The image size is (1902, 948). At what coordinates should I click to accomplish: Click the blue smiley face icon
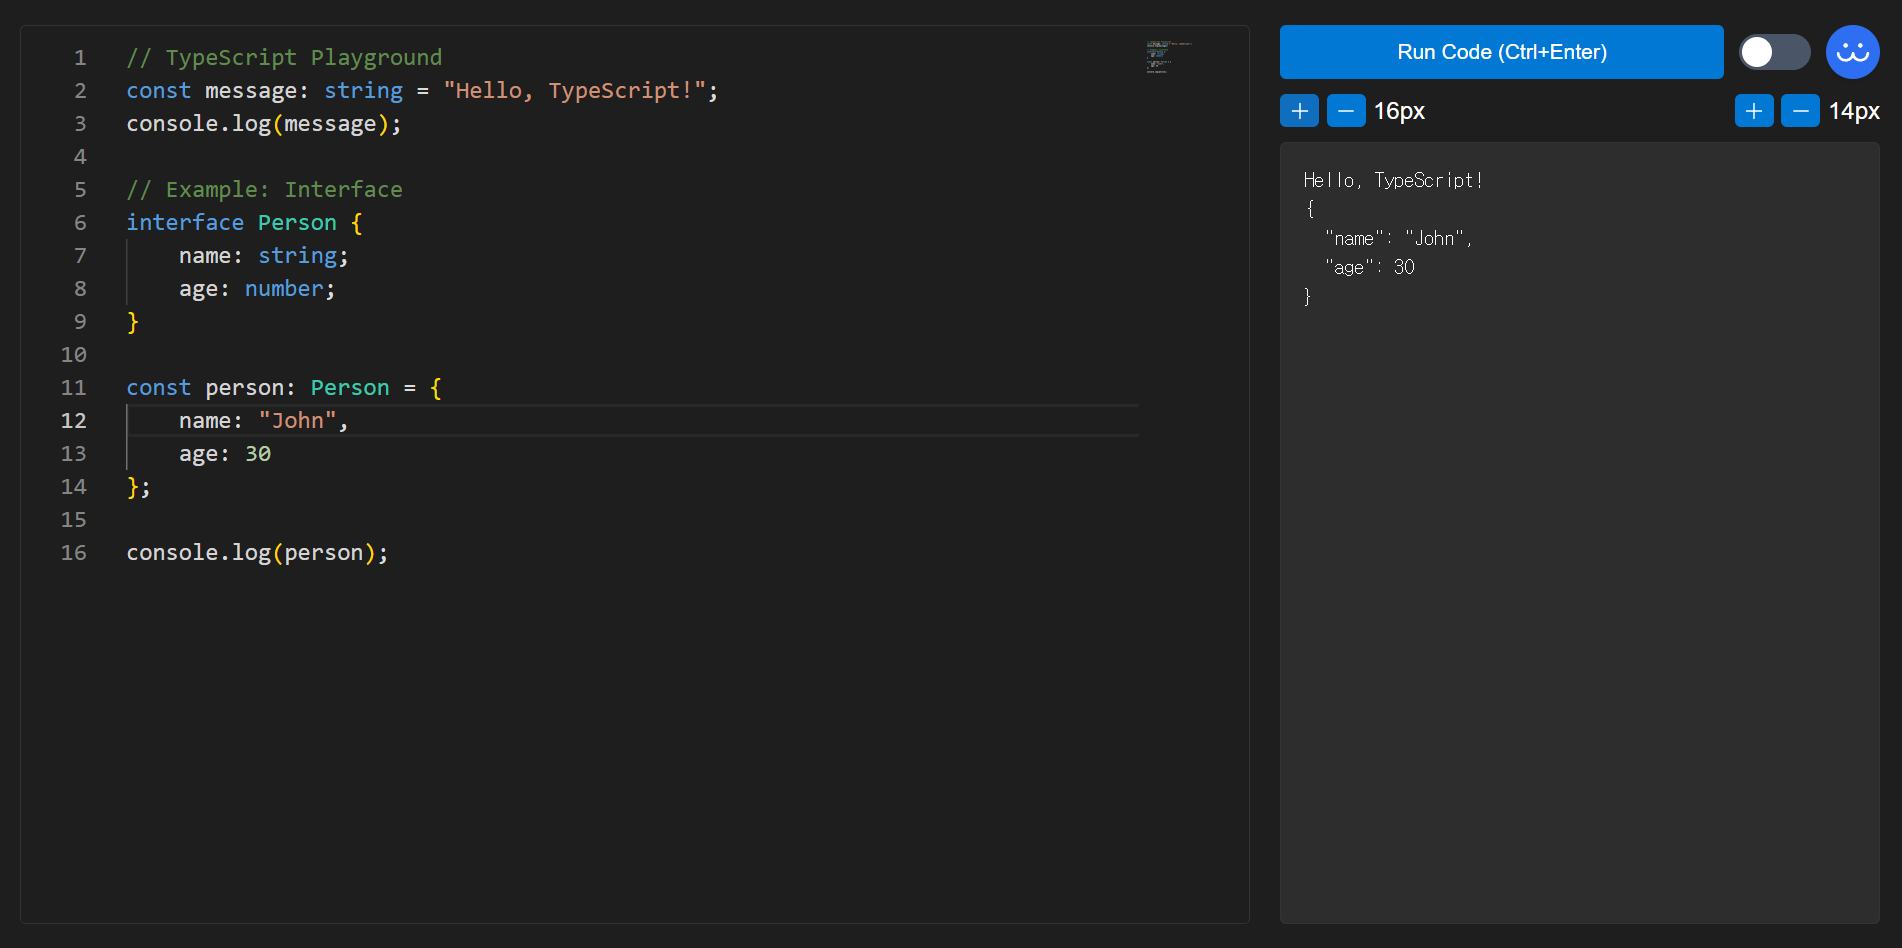click(x=1852, y=52)
